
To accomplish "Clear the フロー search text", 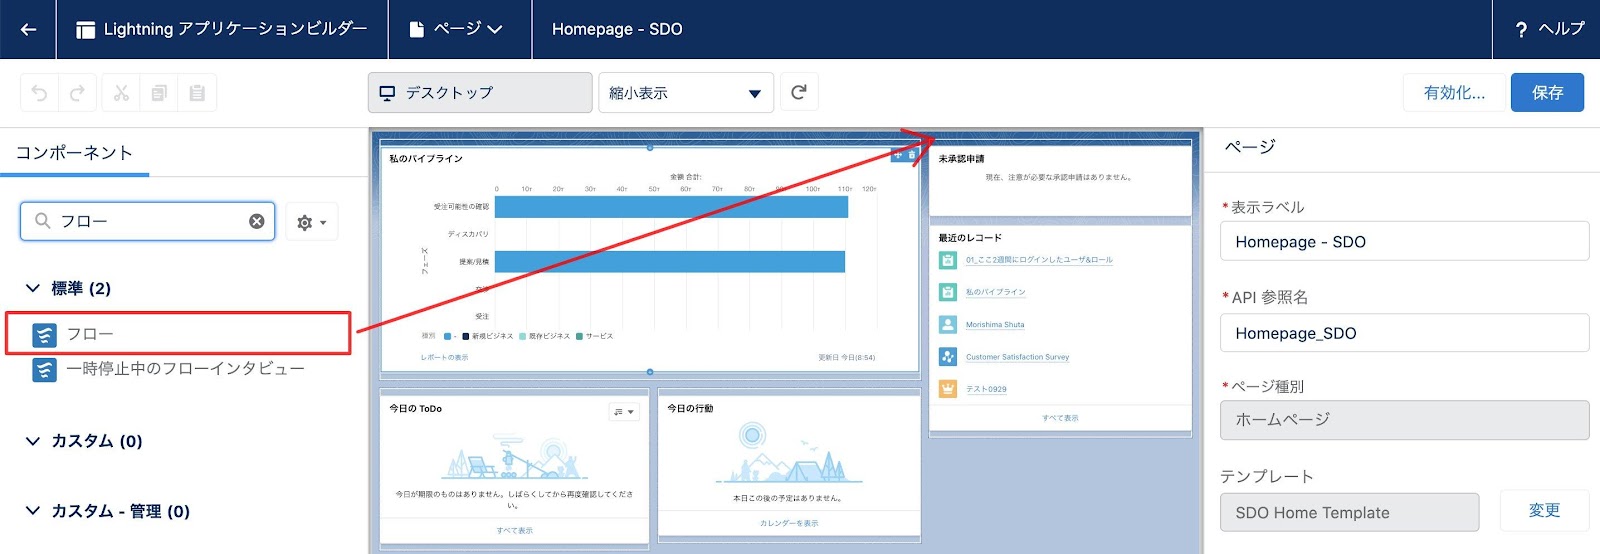I will pyautogui.click(x=257, y=221).
